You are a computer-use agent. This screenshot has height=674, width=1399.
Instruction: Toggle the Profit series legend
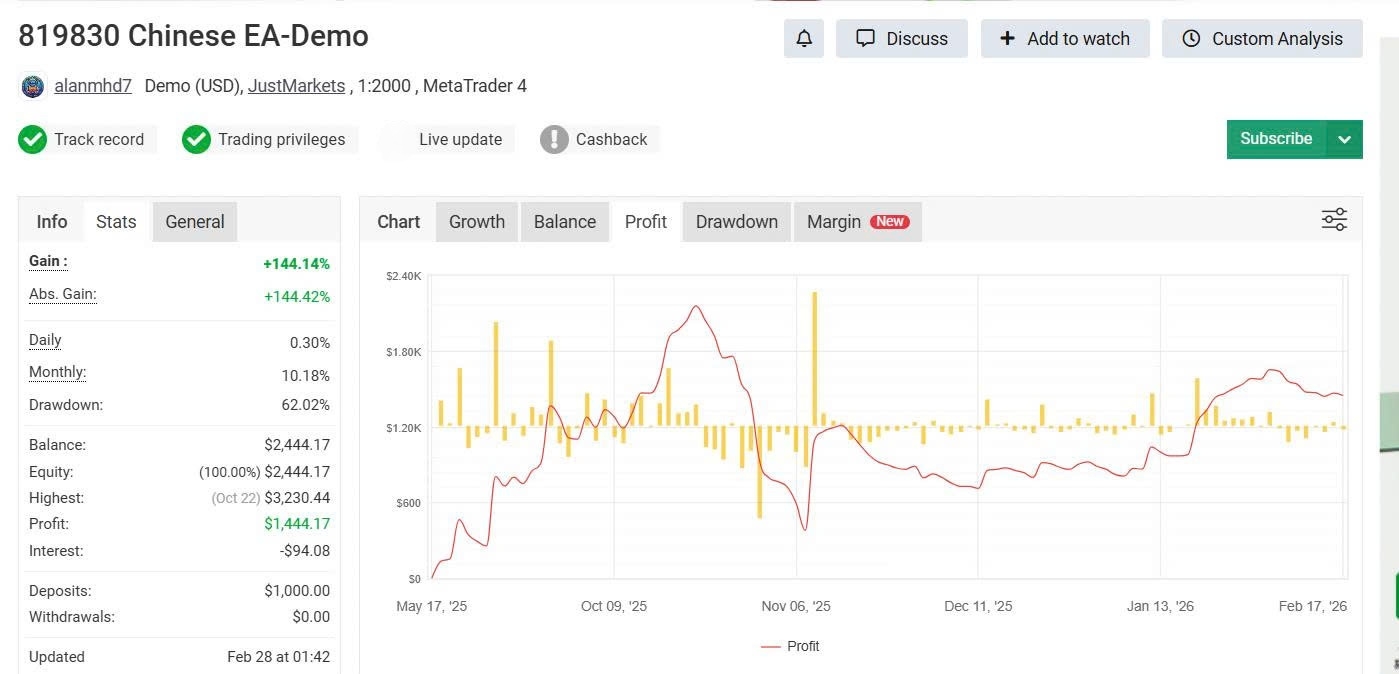point(790,646)
